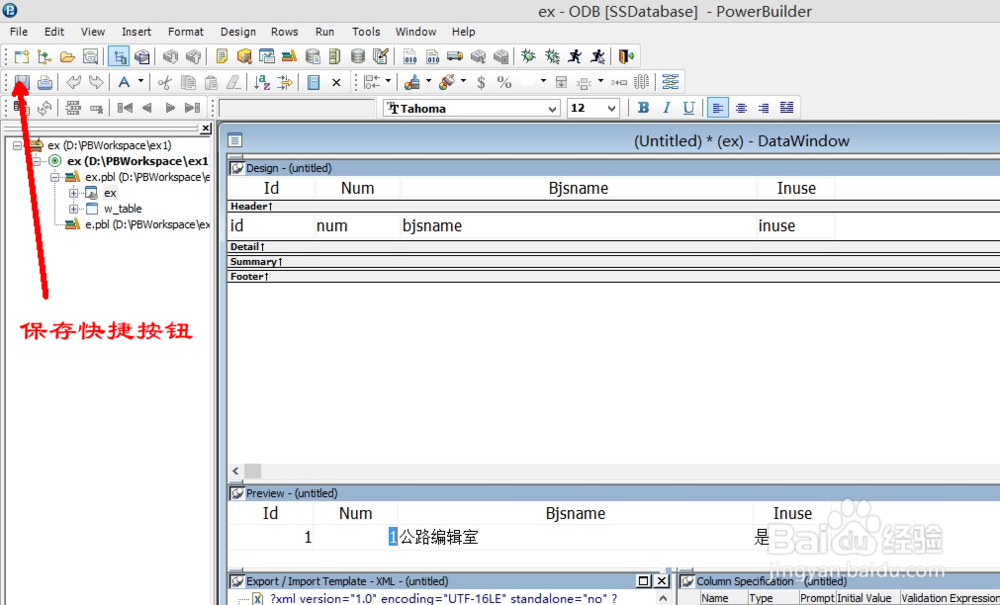
Task: Click the Header band bar
Action: [x=614, y=206]
